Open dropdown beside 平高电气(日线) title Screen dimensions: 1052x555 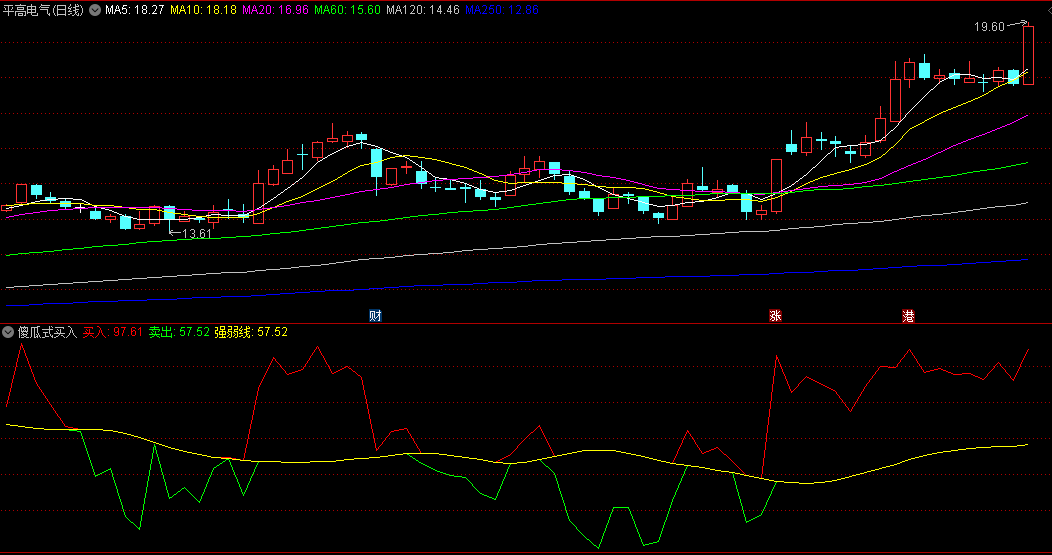(95, 10)
